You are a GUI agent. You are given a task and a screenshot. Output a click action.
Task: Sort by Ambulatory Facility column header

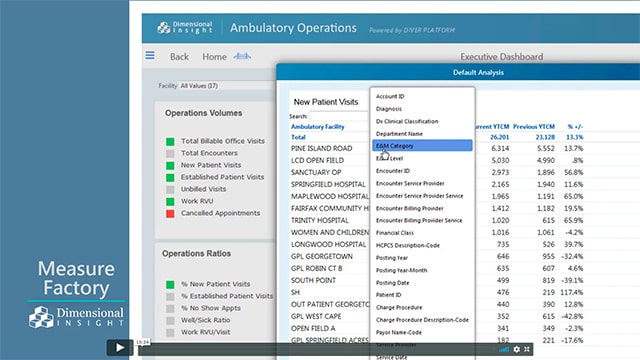318,127
